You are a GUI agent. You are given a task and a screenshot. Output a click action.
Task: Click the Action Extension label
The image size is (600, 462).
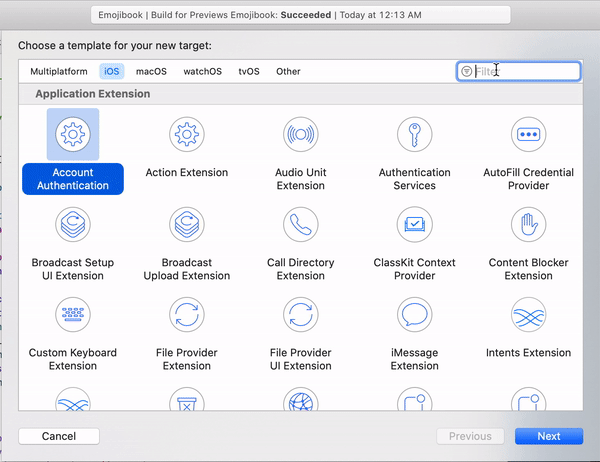click(x=187, y=173)
